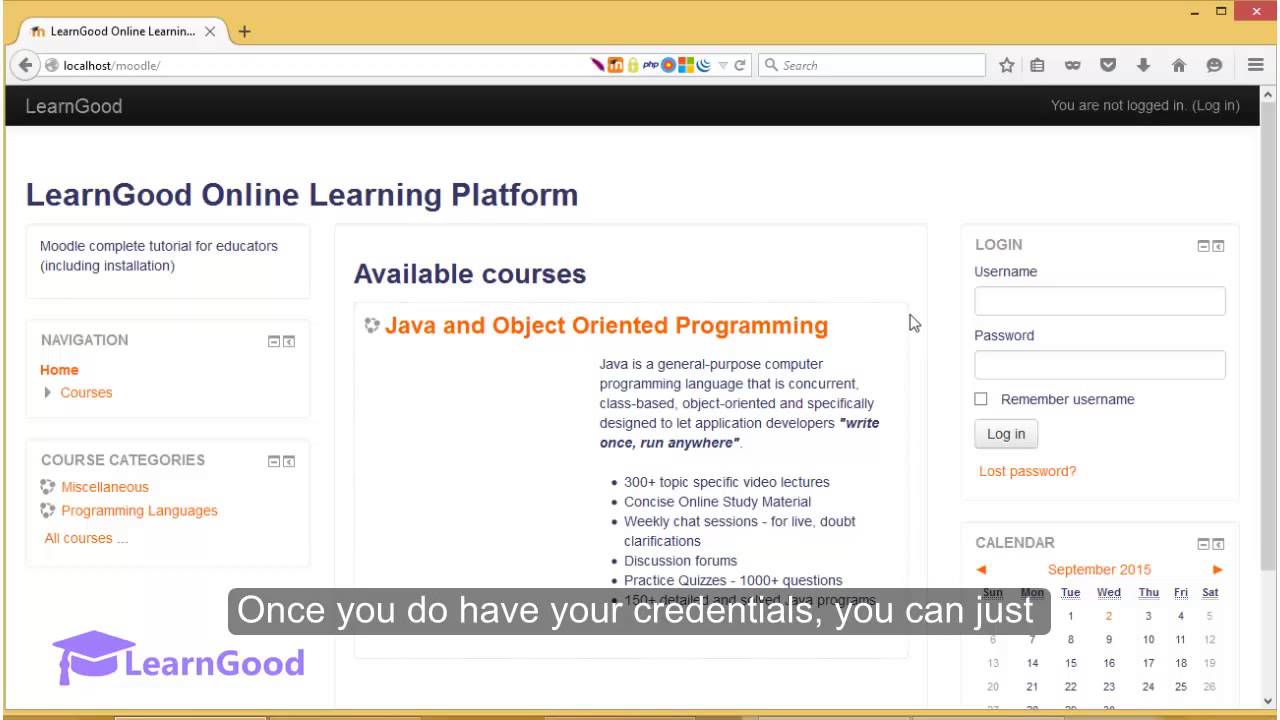
Task: Select calendar day 16
Action: pos(1109,663)
